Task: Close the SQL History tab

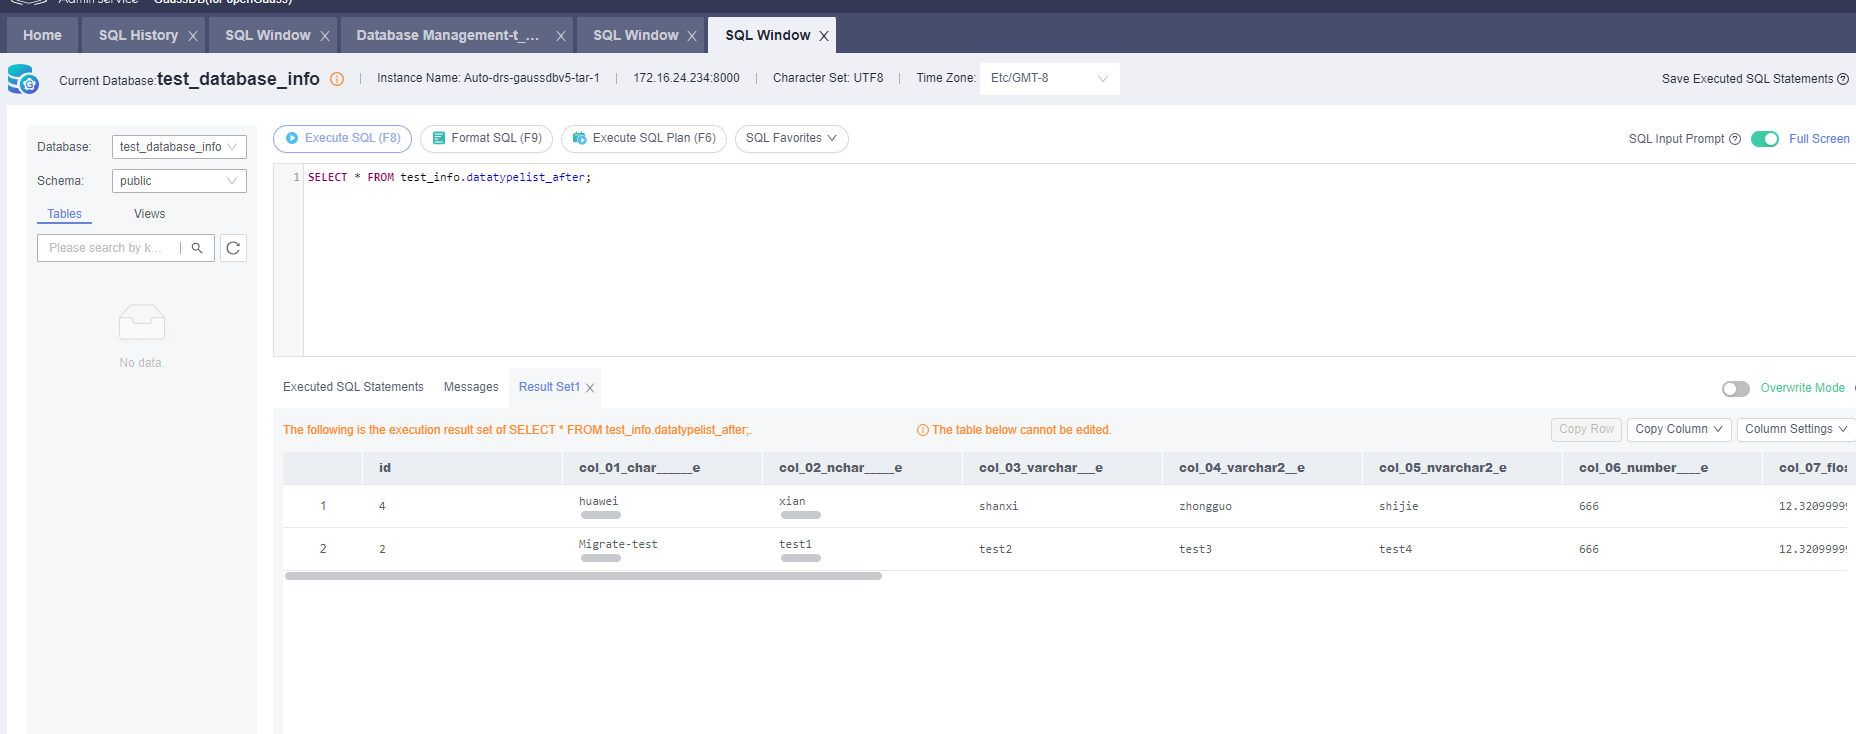Action: click(x=193, y=36)
